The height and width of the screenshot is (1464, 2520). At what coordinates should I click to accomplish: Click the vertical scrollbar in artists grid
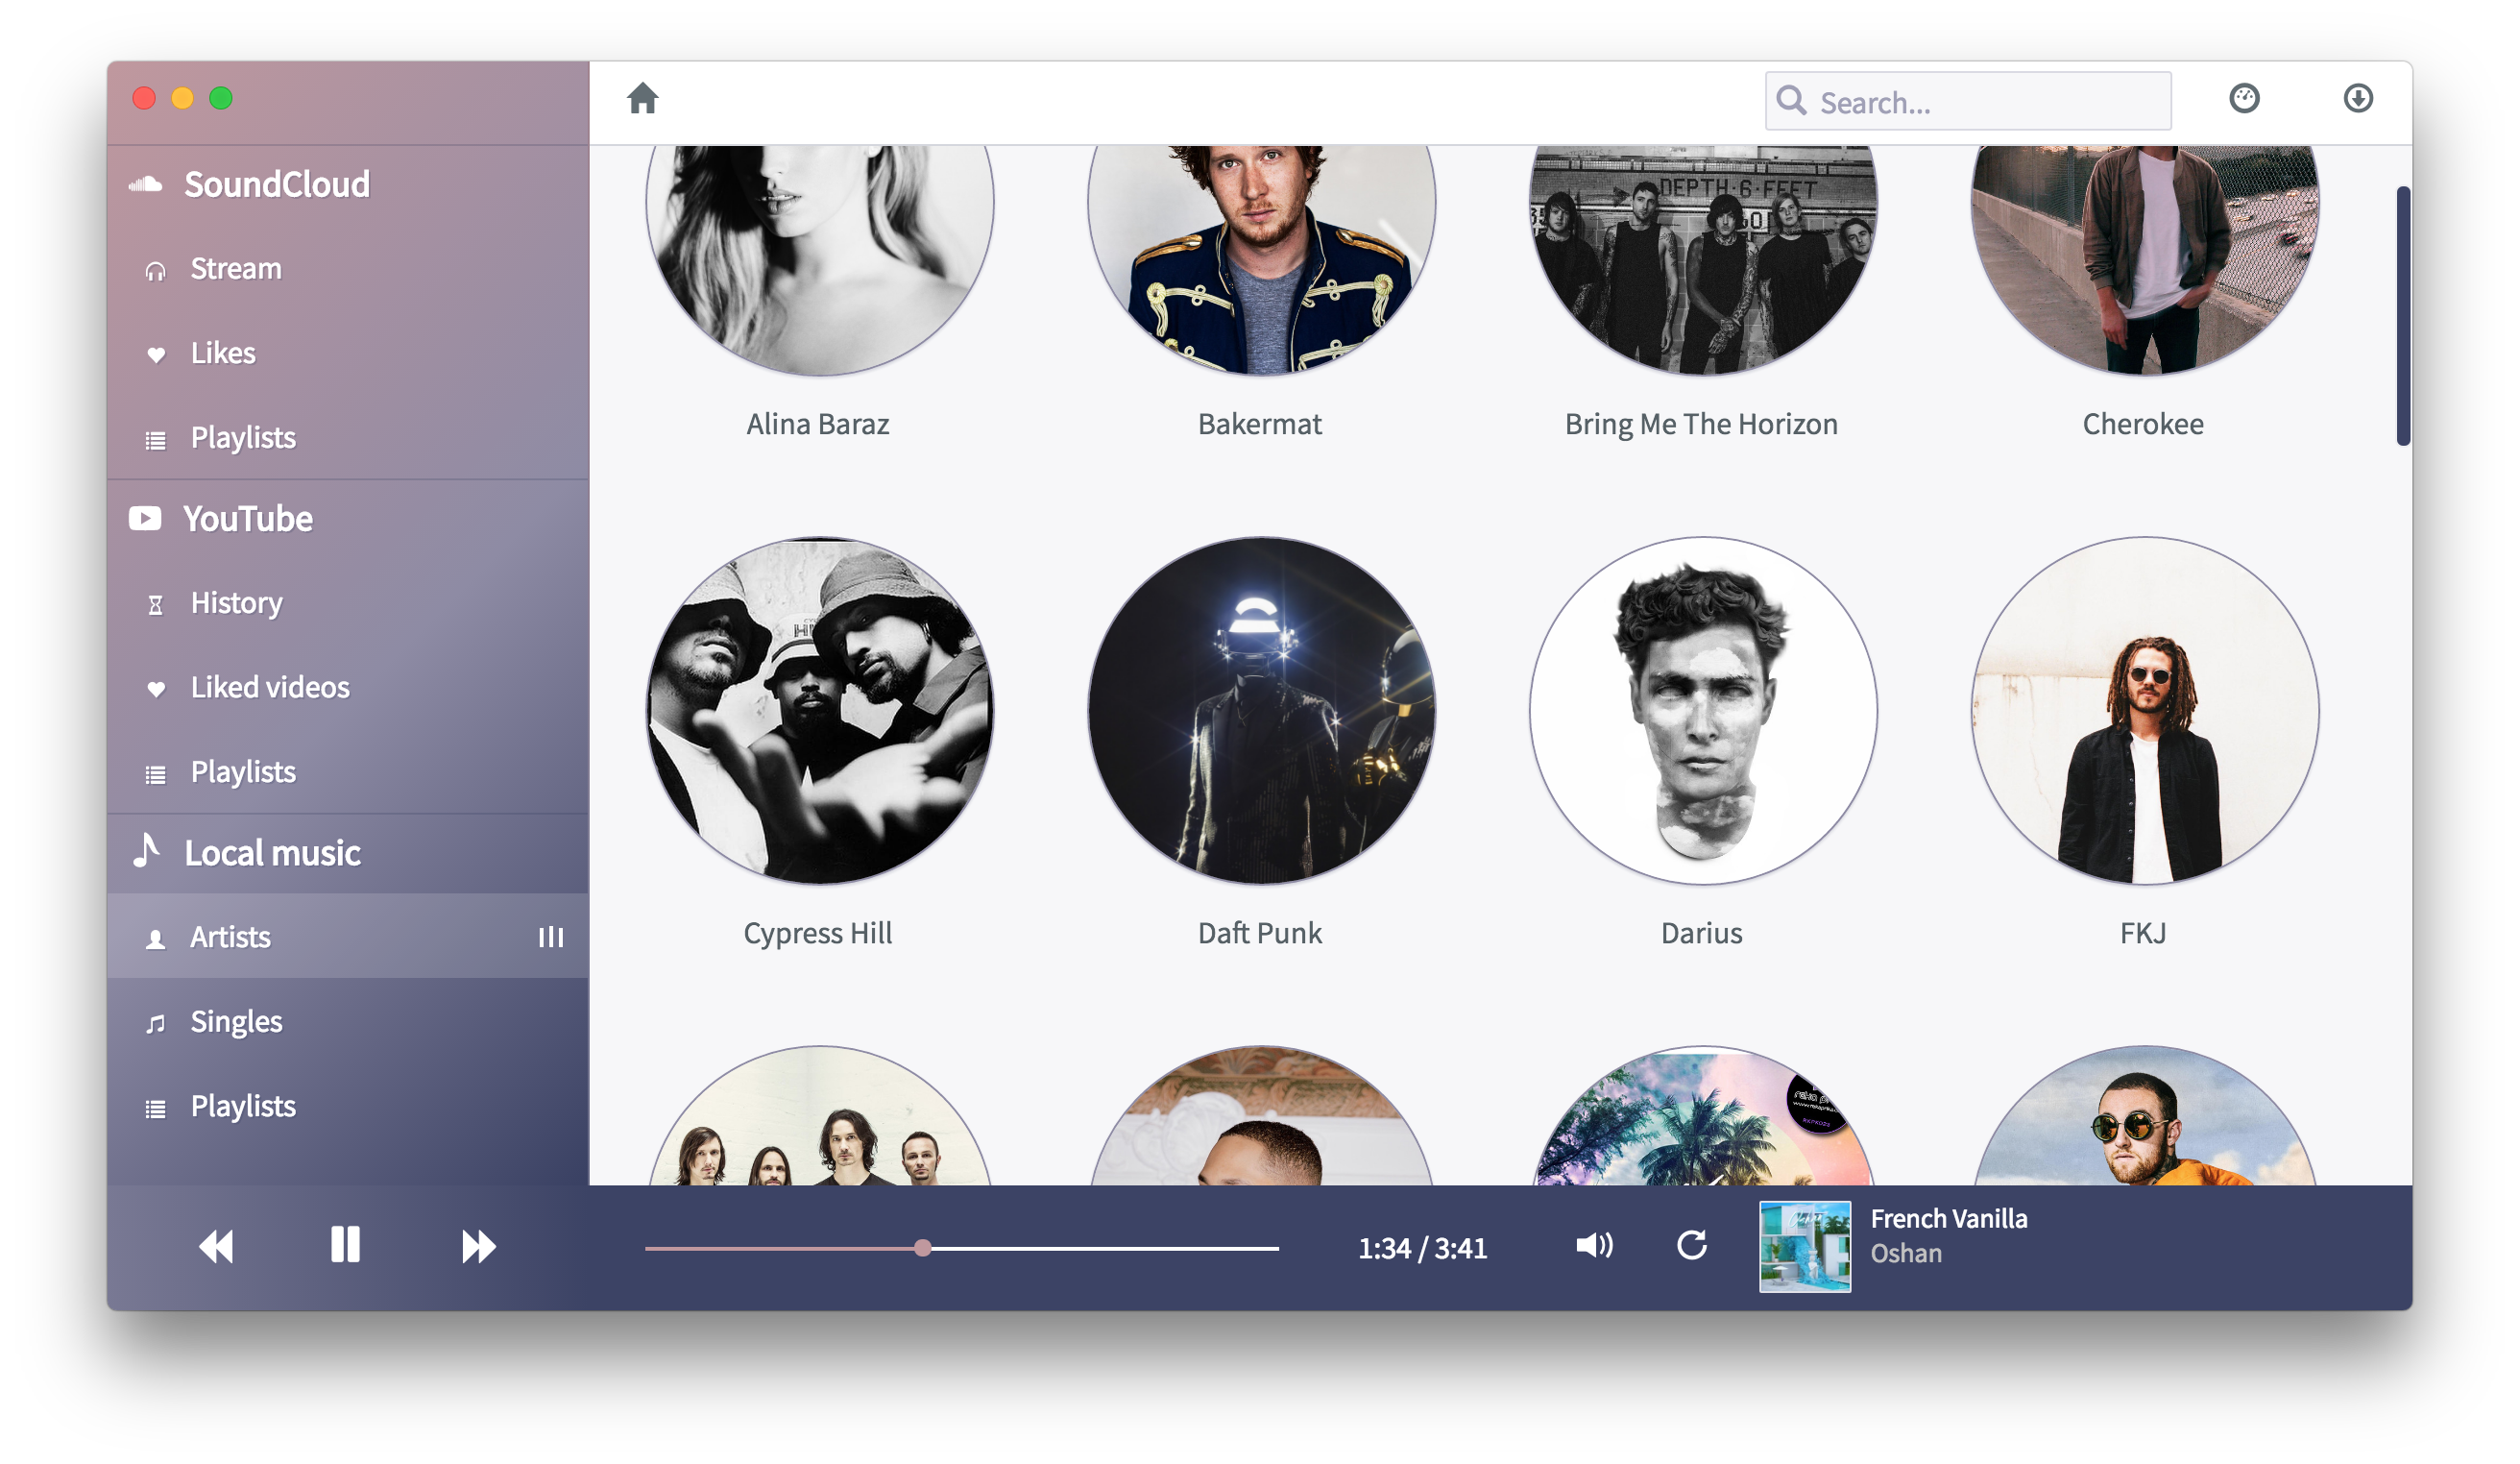(2403, 316)
